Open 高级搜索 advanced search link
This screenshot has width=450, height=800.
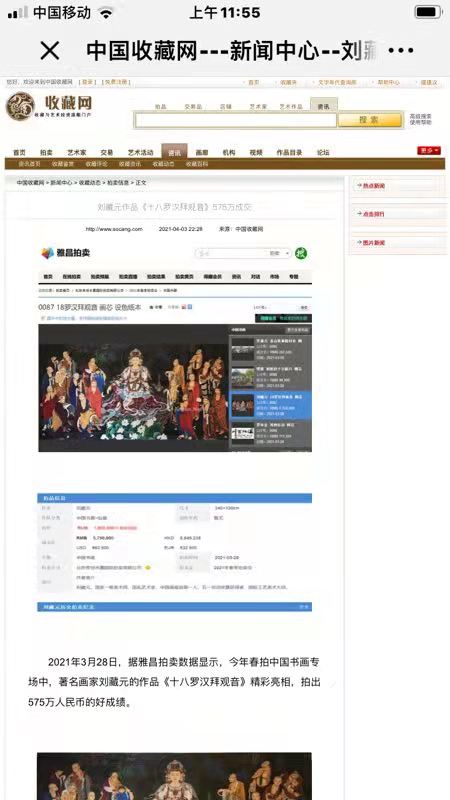click(420, 116)
